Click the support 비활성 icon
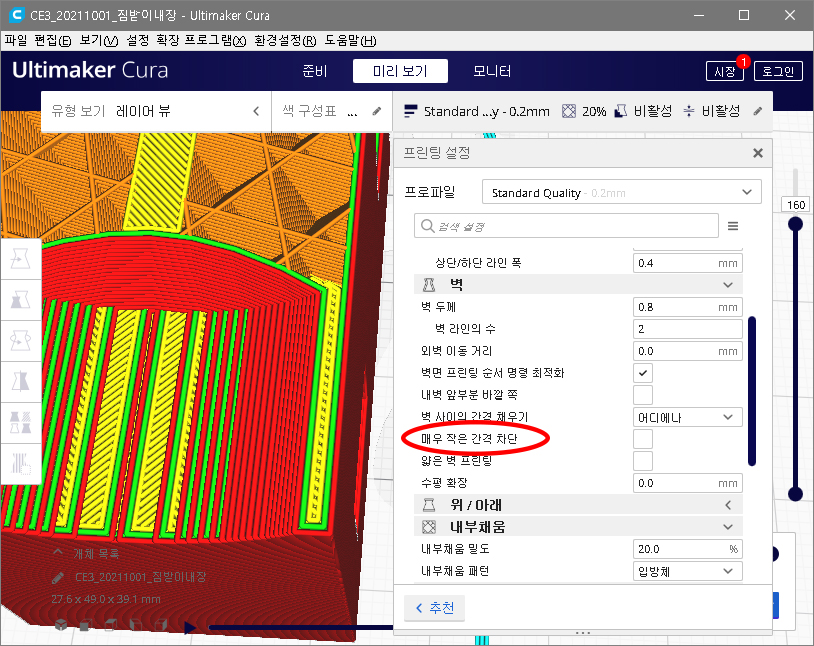This screenshot has width=814, height=646. pos(620,111)
